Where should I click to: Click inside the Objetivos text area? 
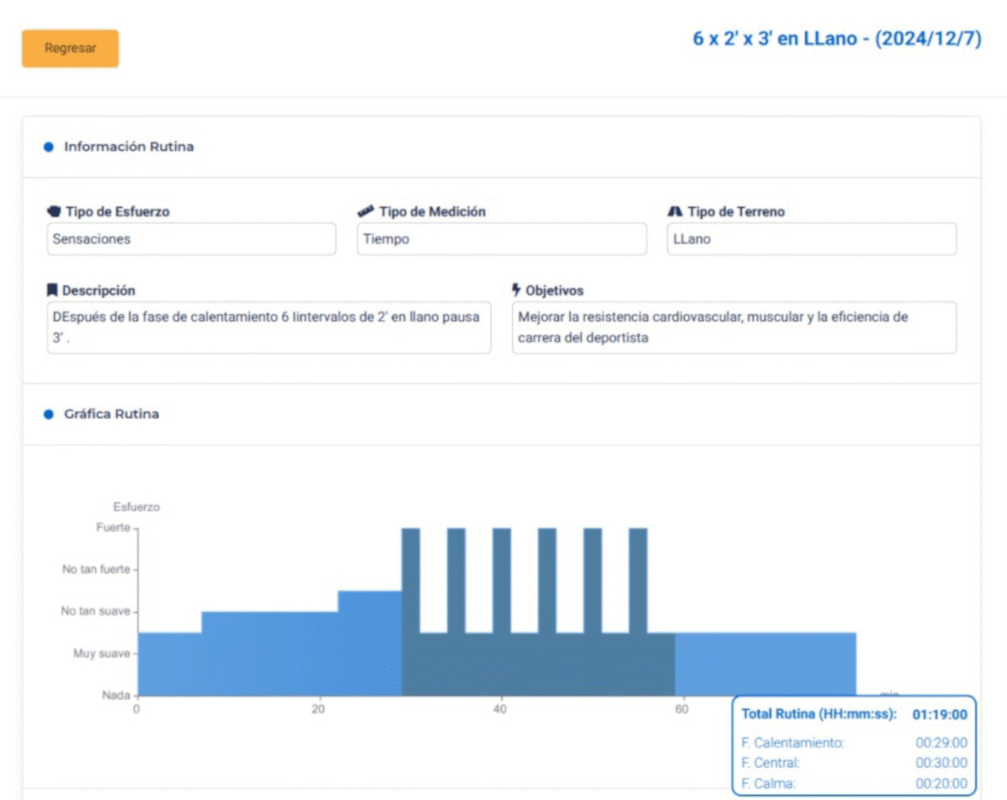click(733, 327)
